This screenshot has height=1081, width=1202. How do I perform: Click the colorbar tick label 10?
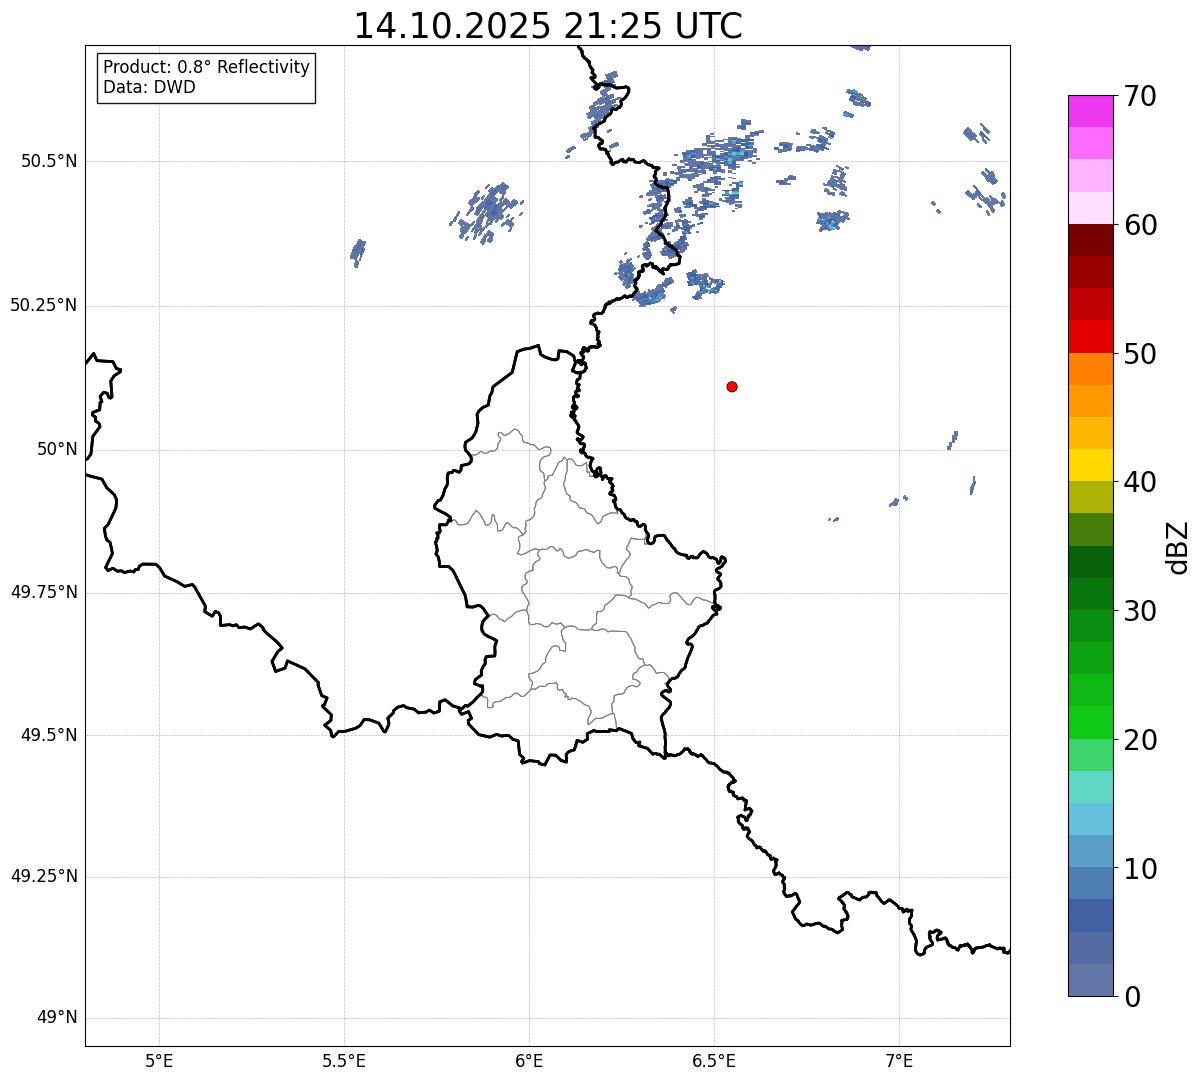click(x=1139, y=869)
